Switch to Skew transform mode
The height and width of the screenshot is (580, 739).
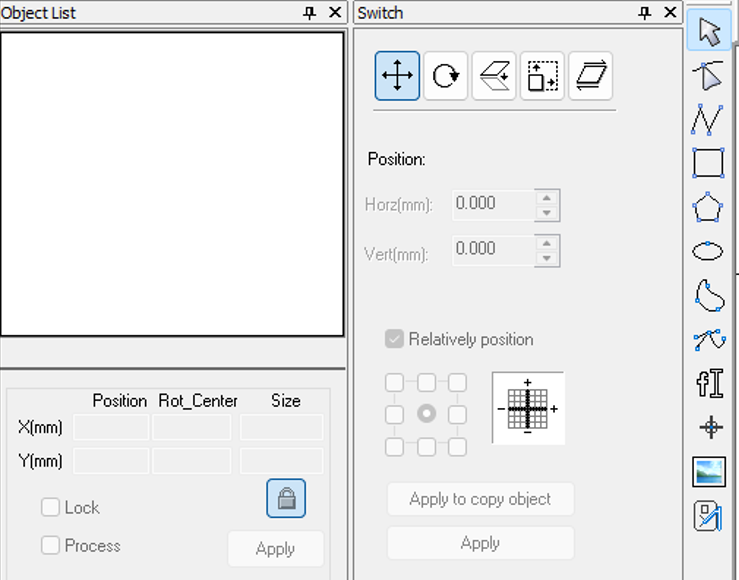[591, 76]
